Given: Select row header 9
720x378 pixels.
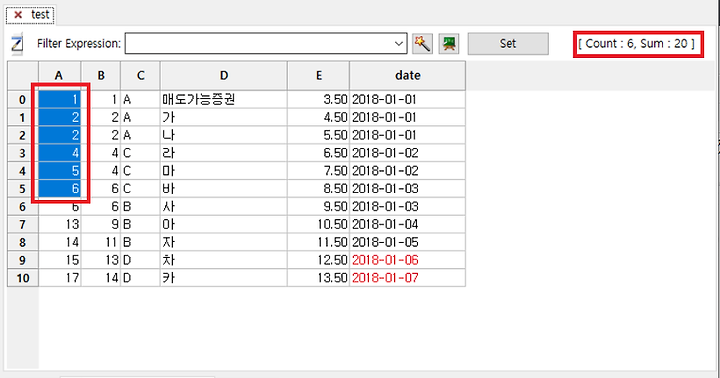Looking at the screenshot, I should tap(23, 260).
